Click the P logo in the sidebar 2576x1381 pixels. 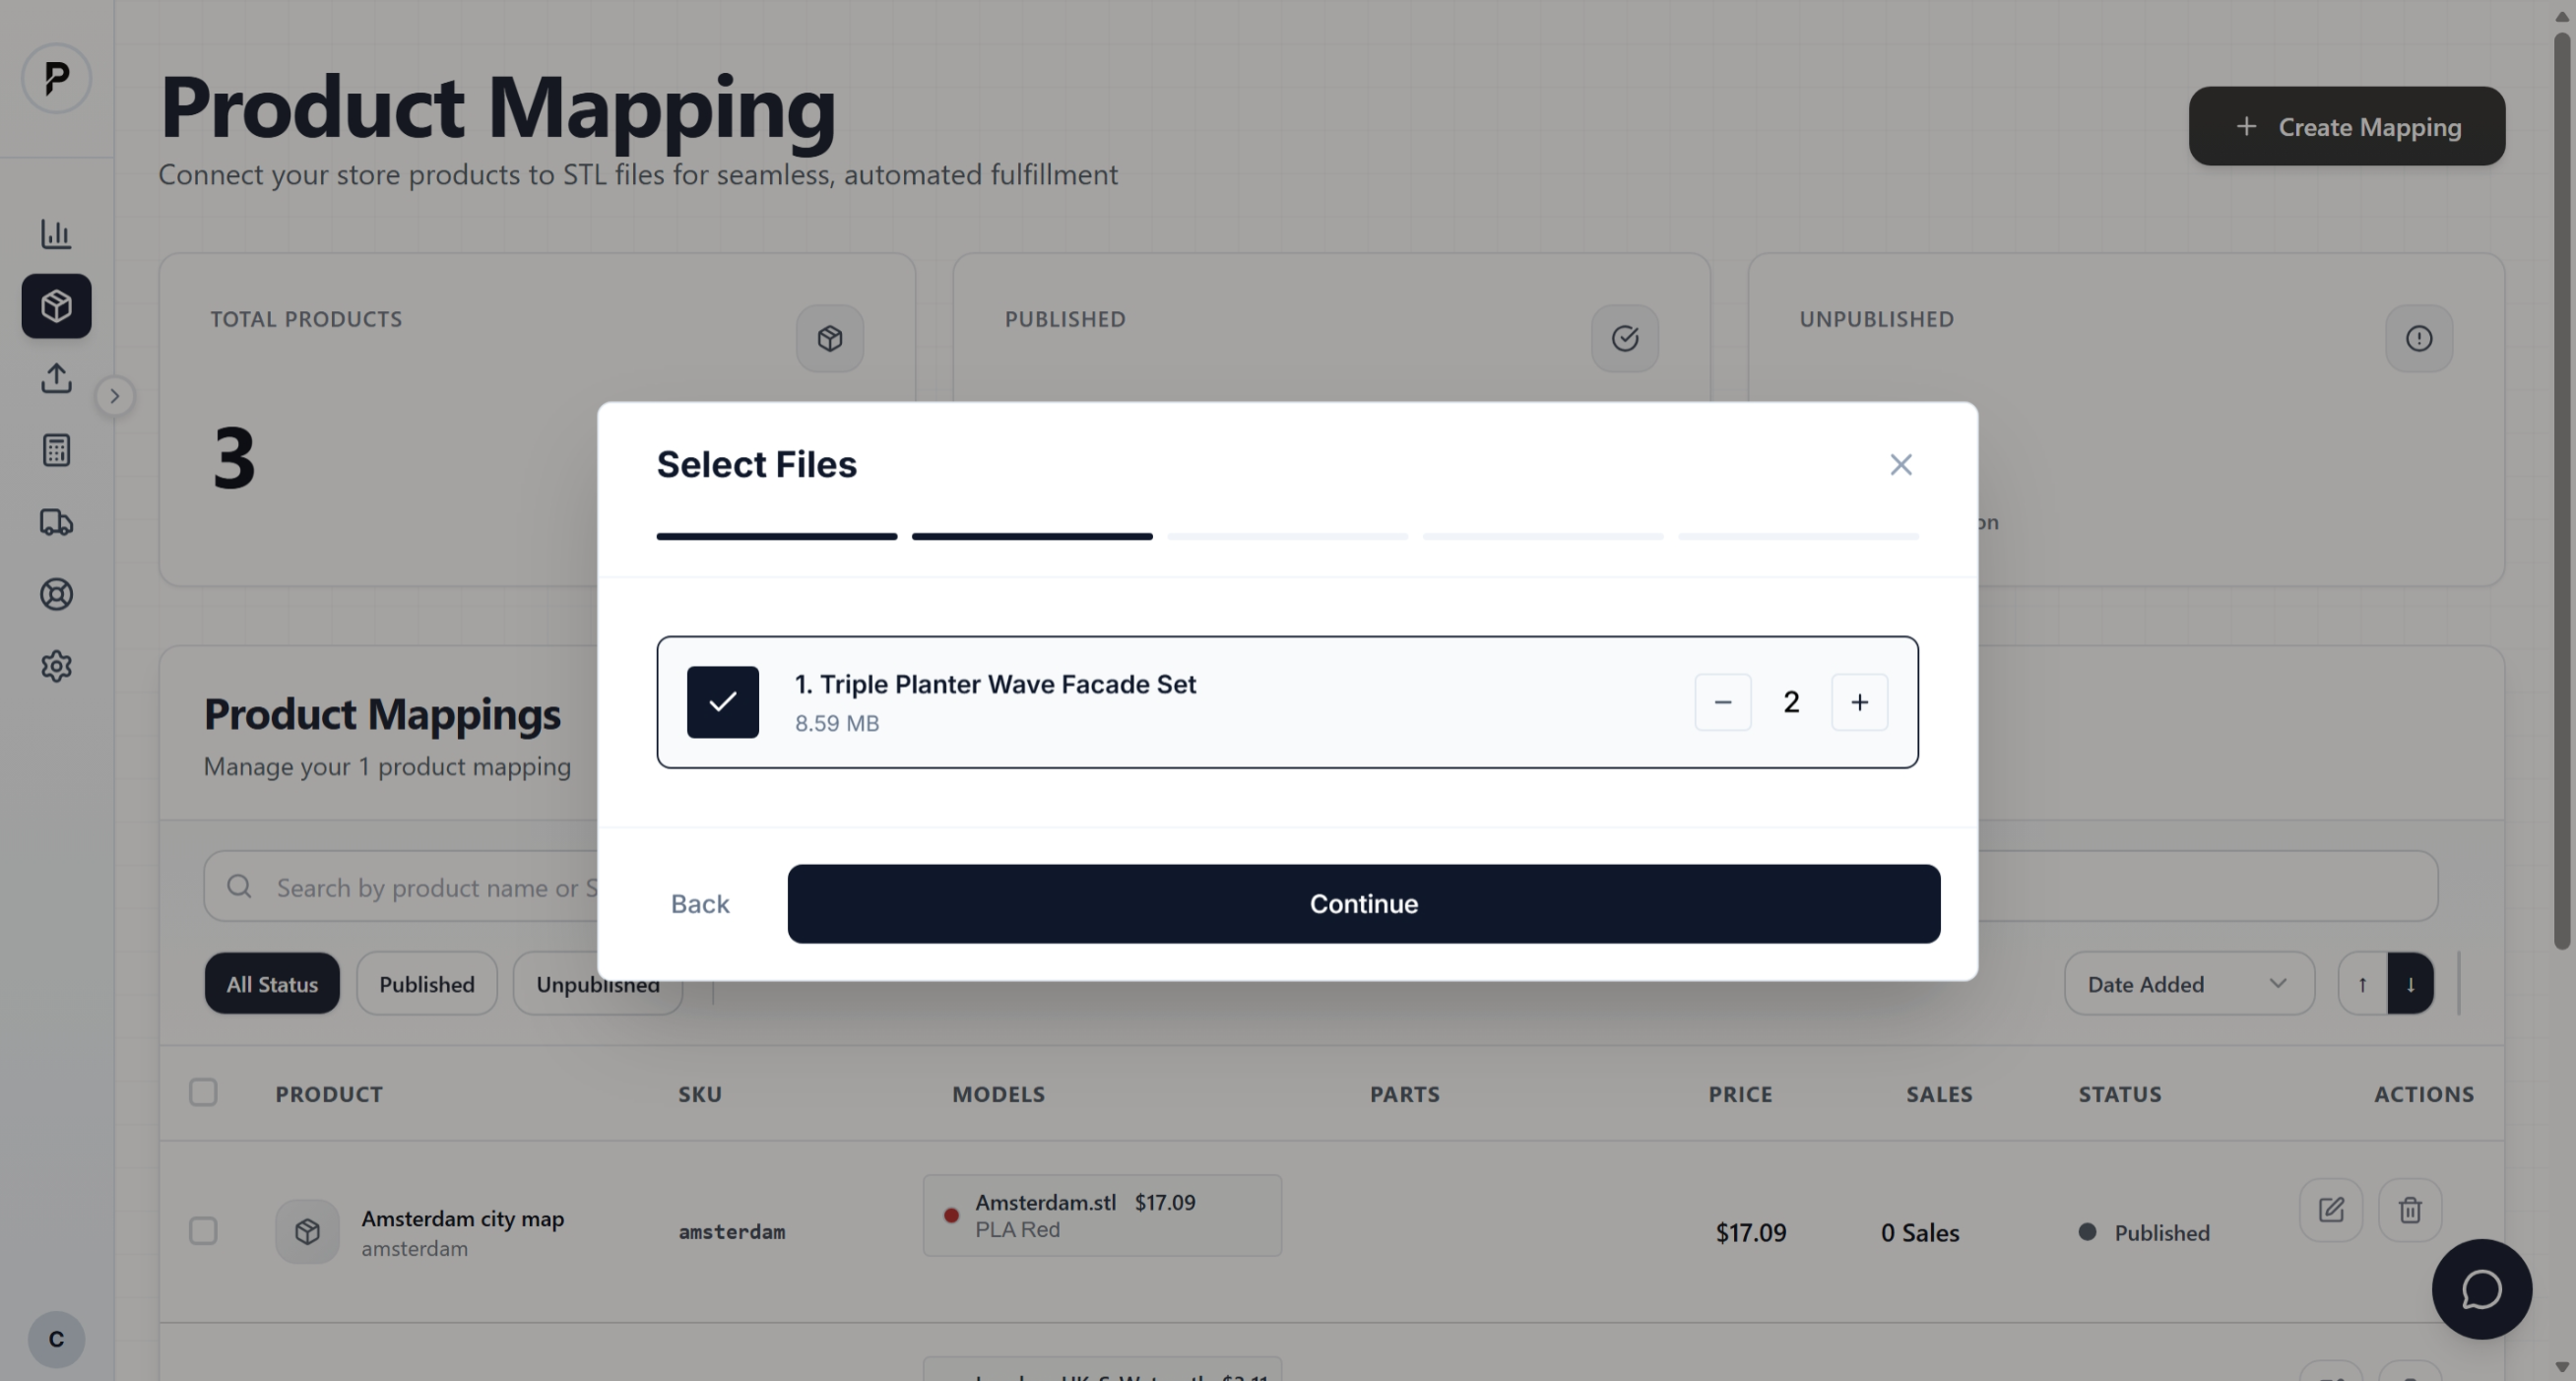[56, 78]
